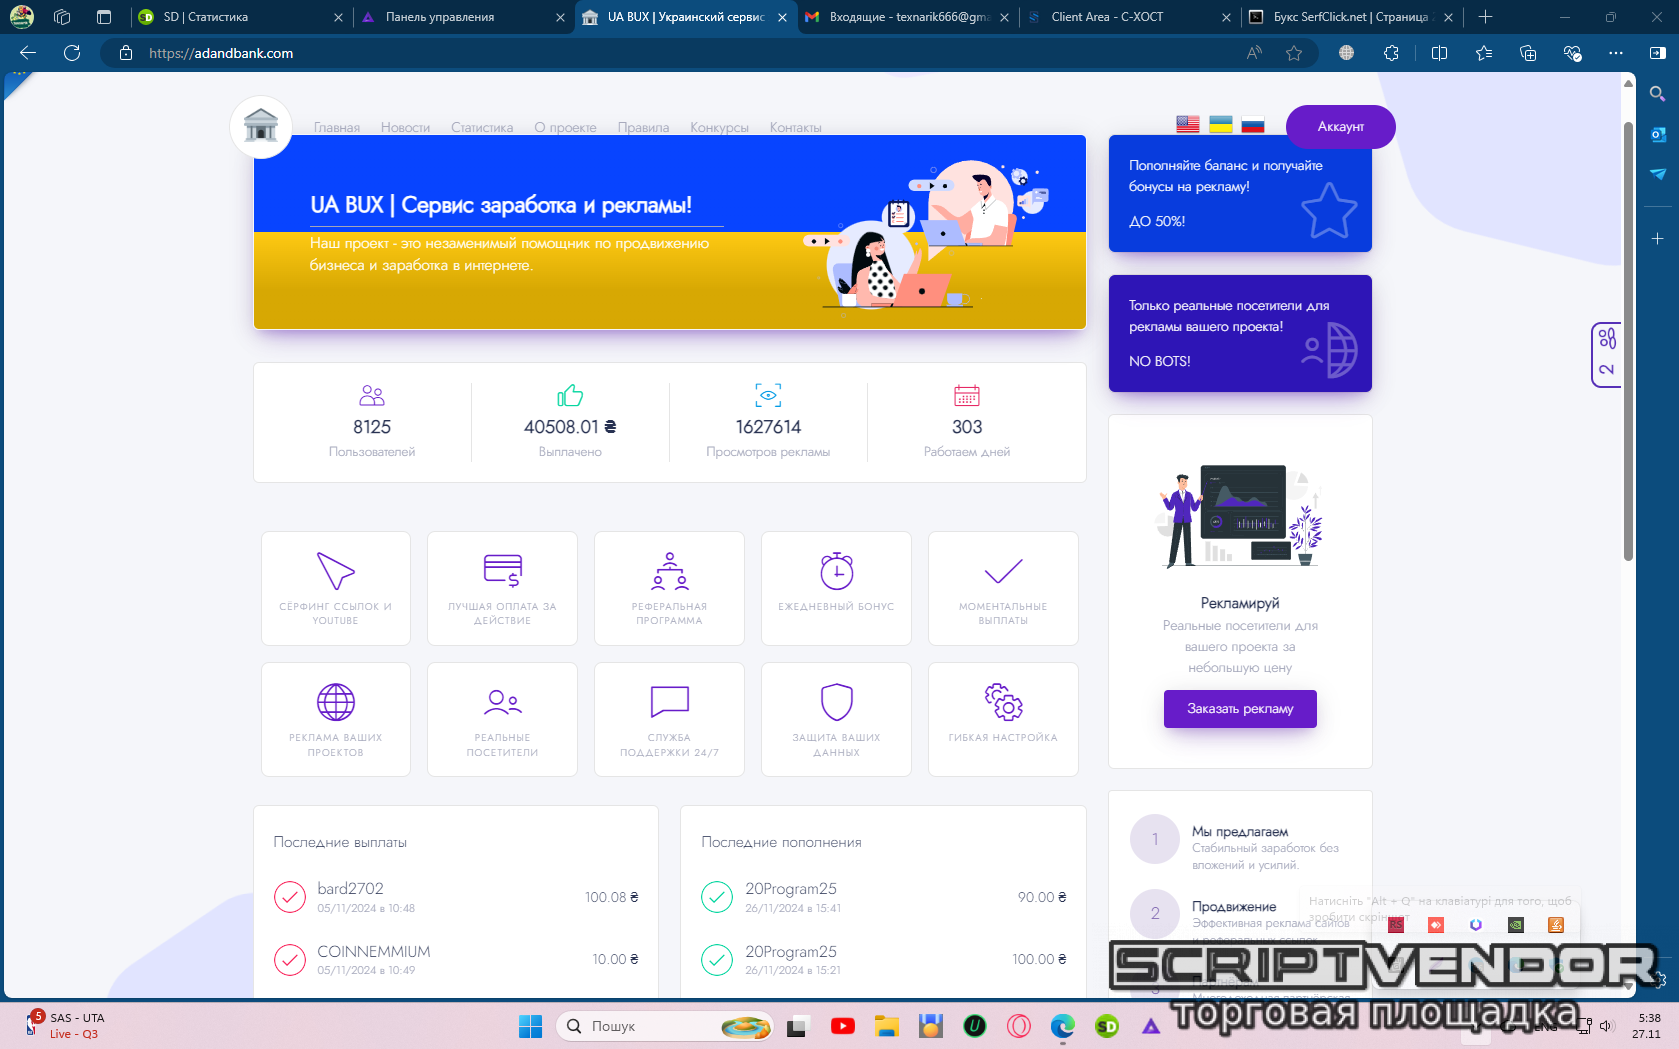1679x1049 pixels.
Task: Toggle split screen in the toolbar
Action: tap(1439, 53)
